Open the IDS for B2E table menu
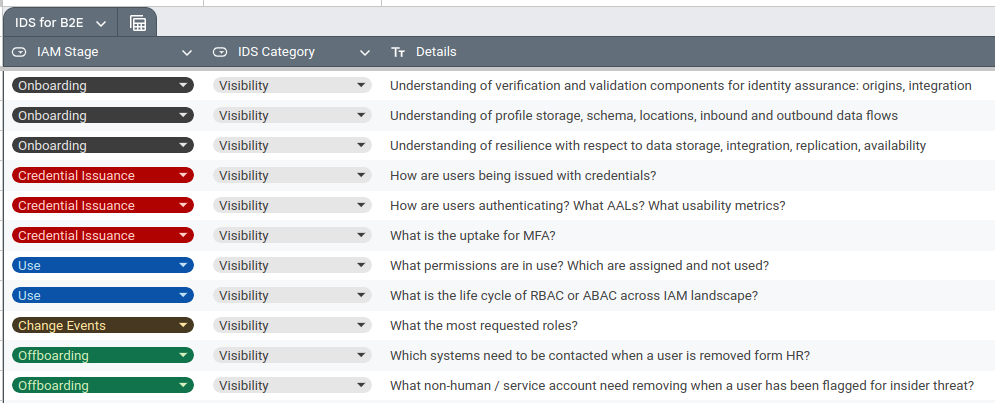The image size is (995, 403). [61, 22]
